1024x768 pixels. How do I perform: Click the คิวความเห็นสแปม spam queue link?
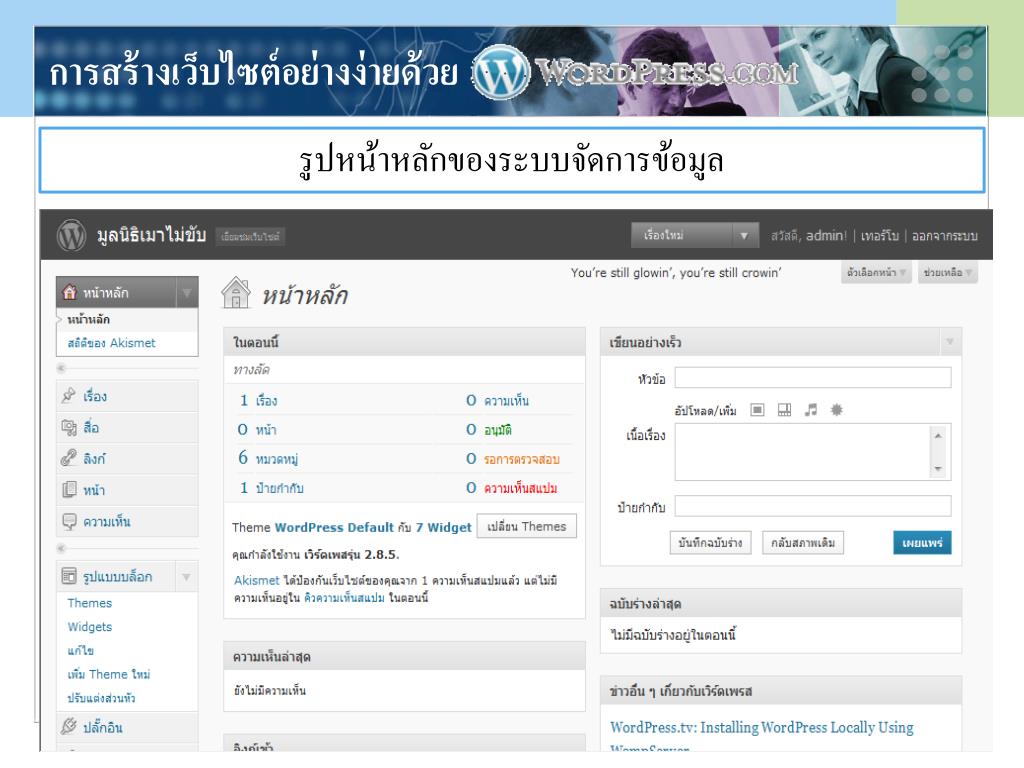point(344,598)
